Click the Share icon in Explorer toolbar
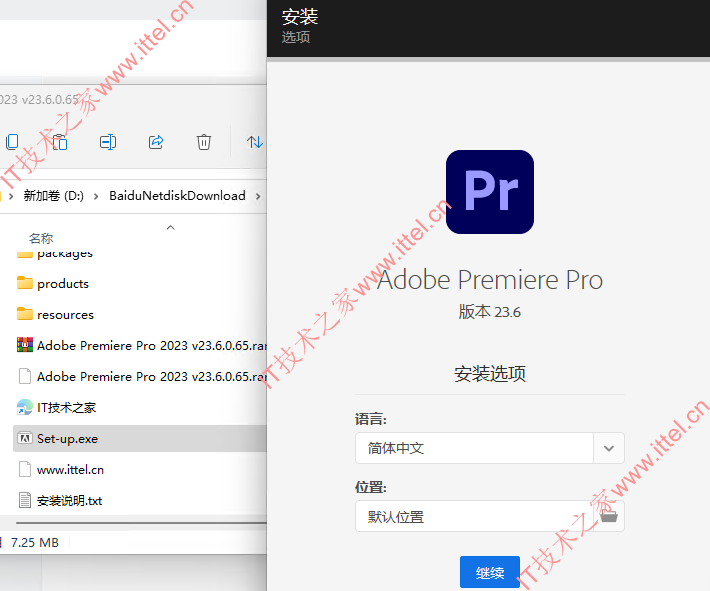 coord(156,142)
